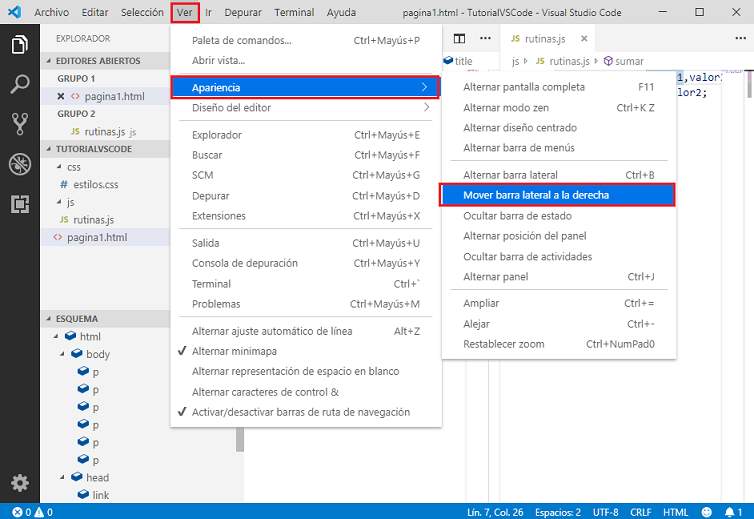The width and height of the screenshot is (754, 519).
Task: Click the sumar symbol in breadcrumbs
Action: point(624,61)
